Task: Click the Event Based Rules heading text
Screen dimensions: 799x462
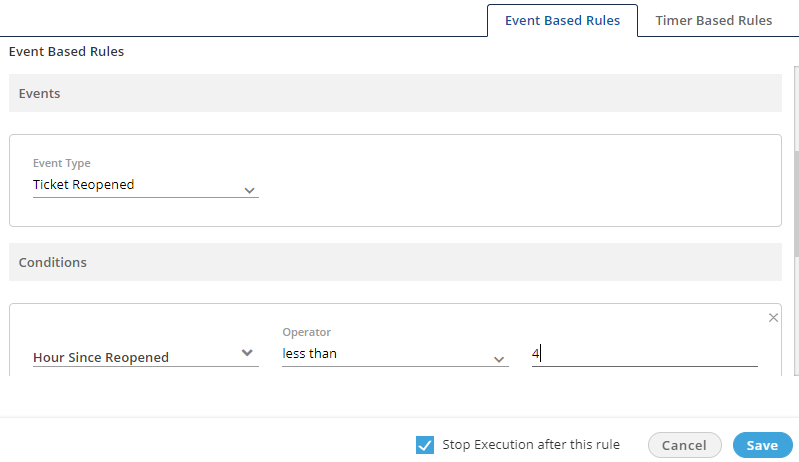Action: 66,51
